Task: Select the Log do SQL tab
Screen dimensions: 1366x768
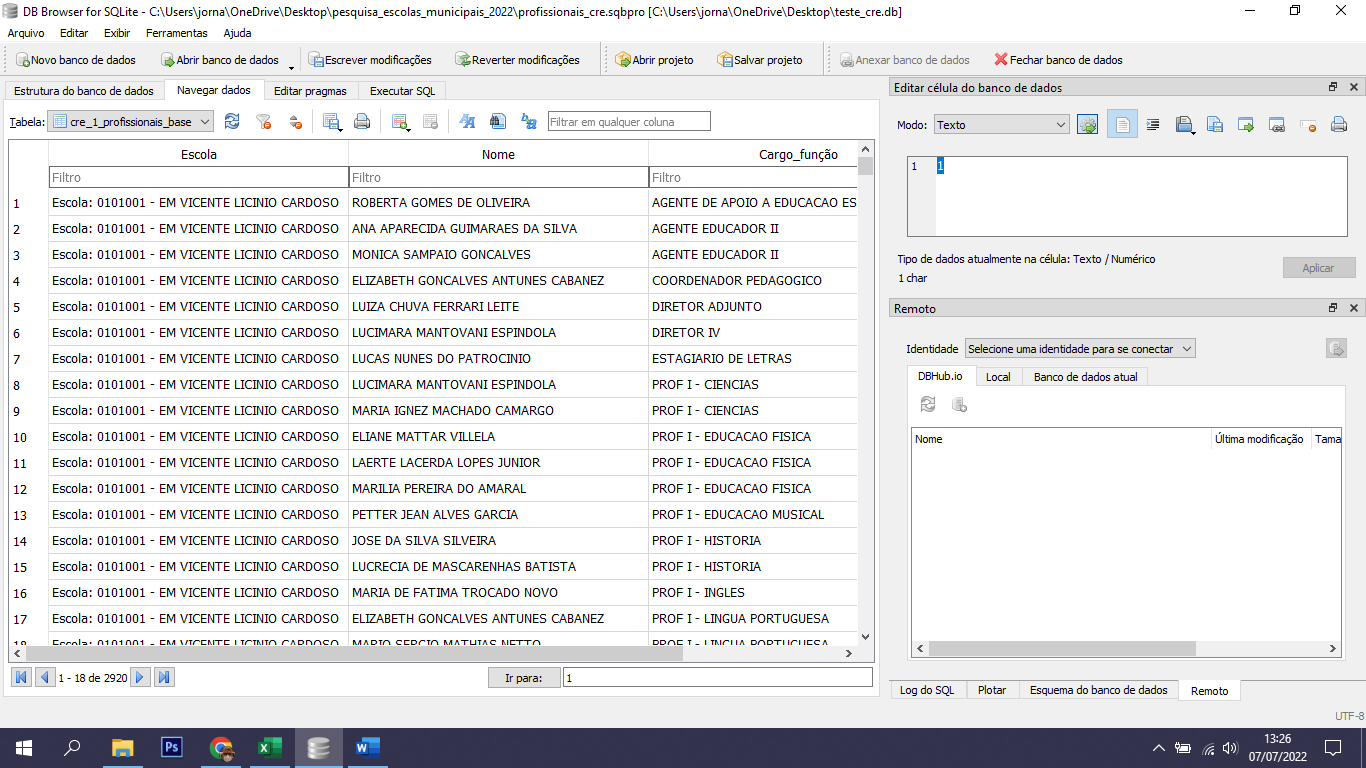Action: [x=927, y=690]
